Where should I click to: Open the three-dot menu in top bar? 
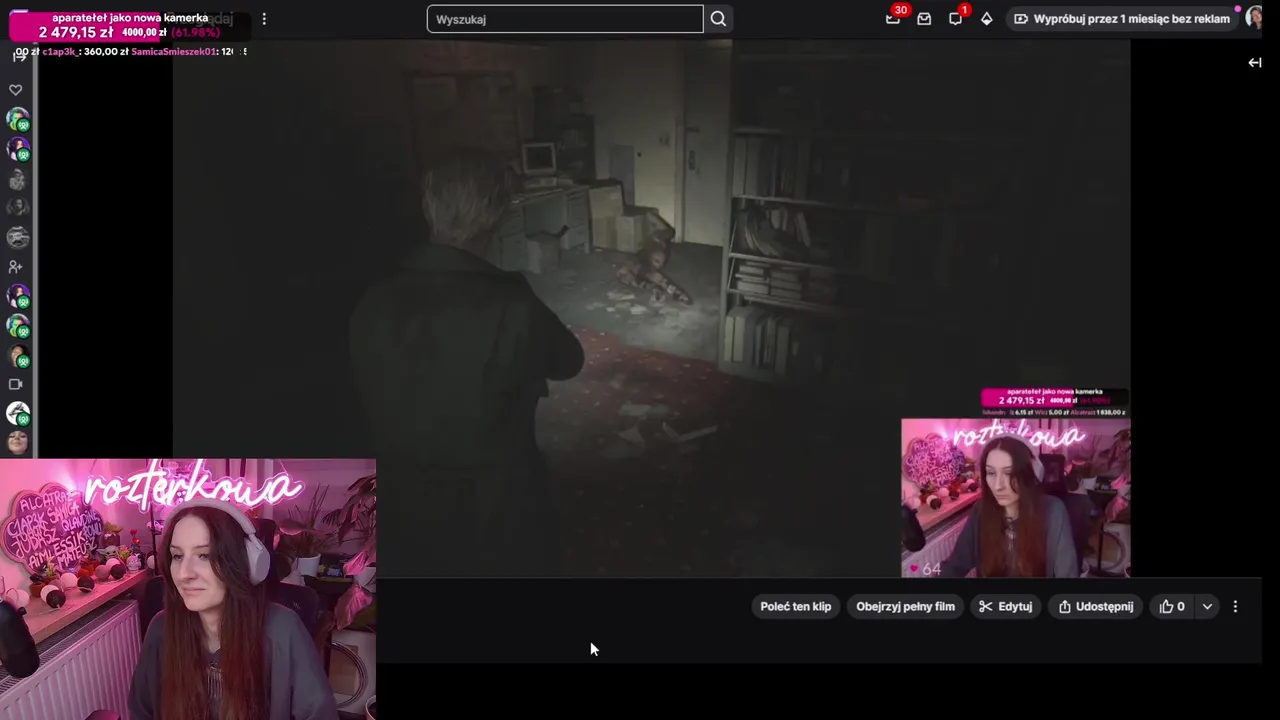(264, 19)
